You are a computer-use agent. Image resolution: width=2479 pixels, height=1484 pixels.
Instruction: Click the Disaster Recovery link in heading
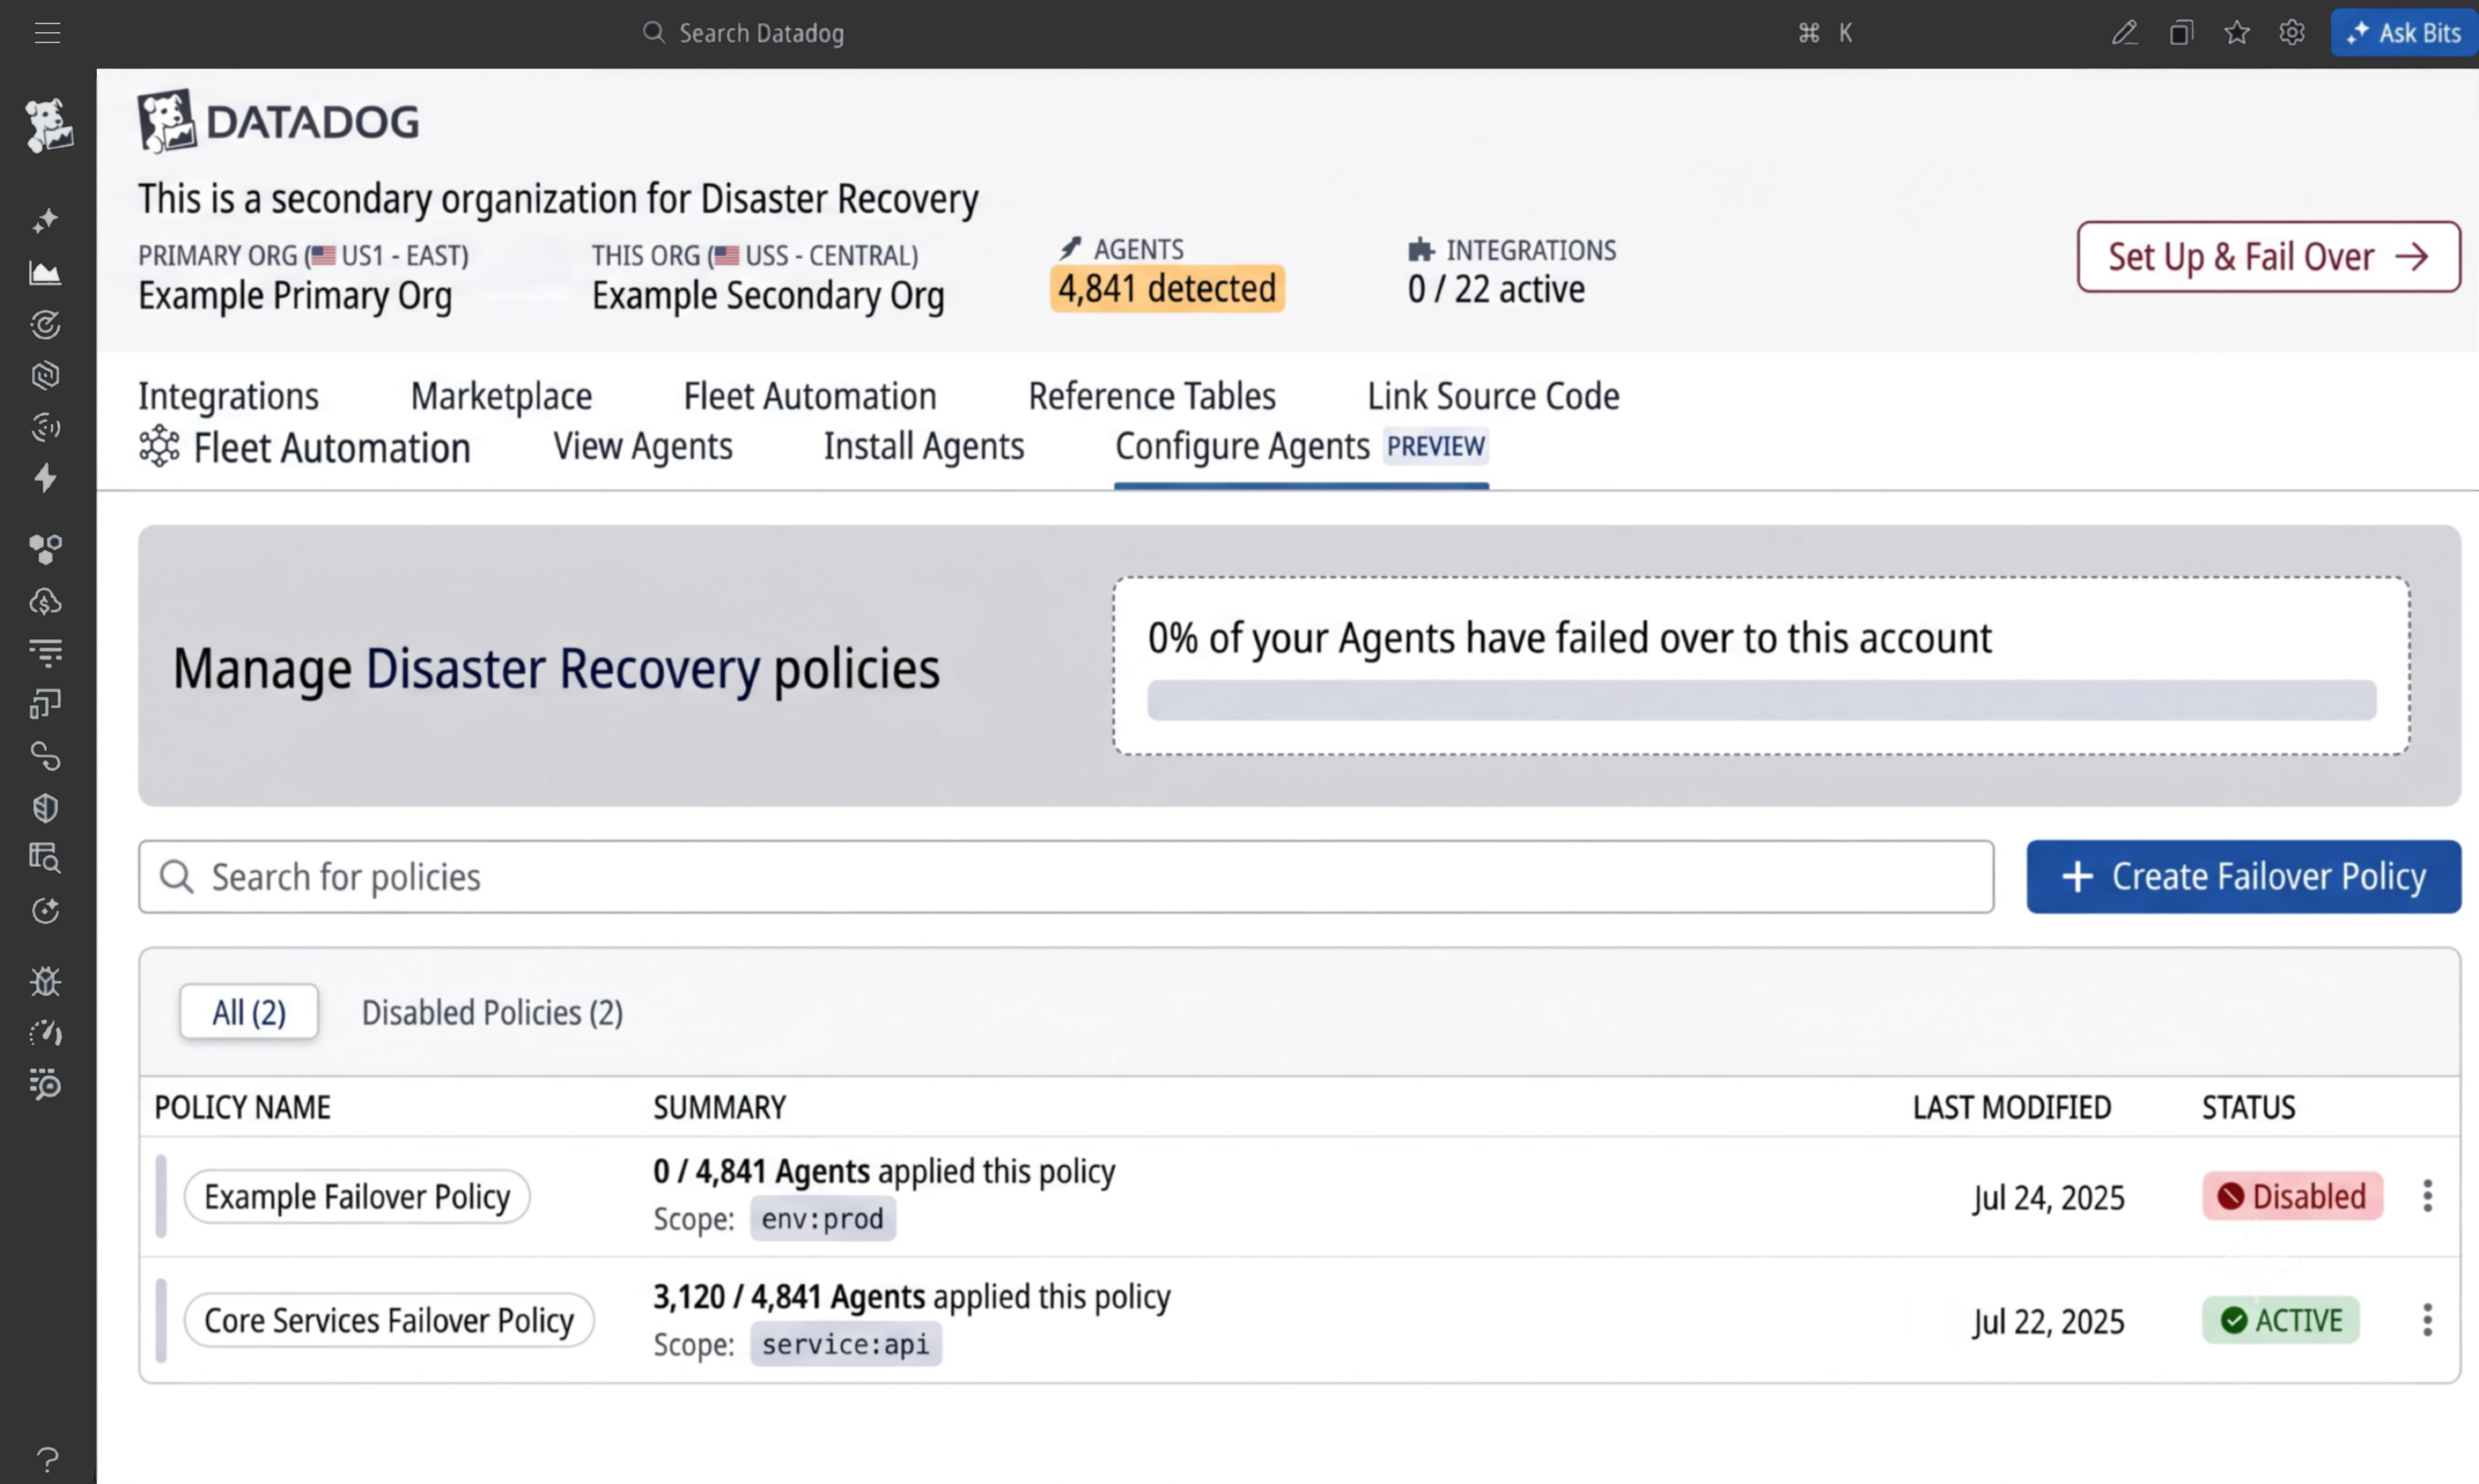563,669
